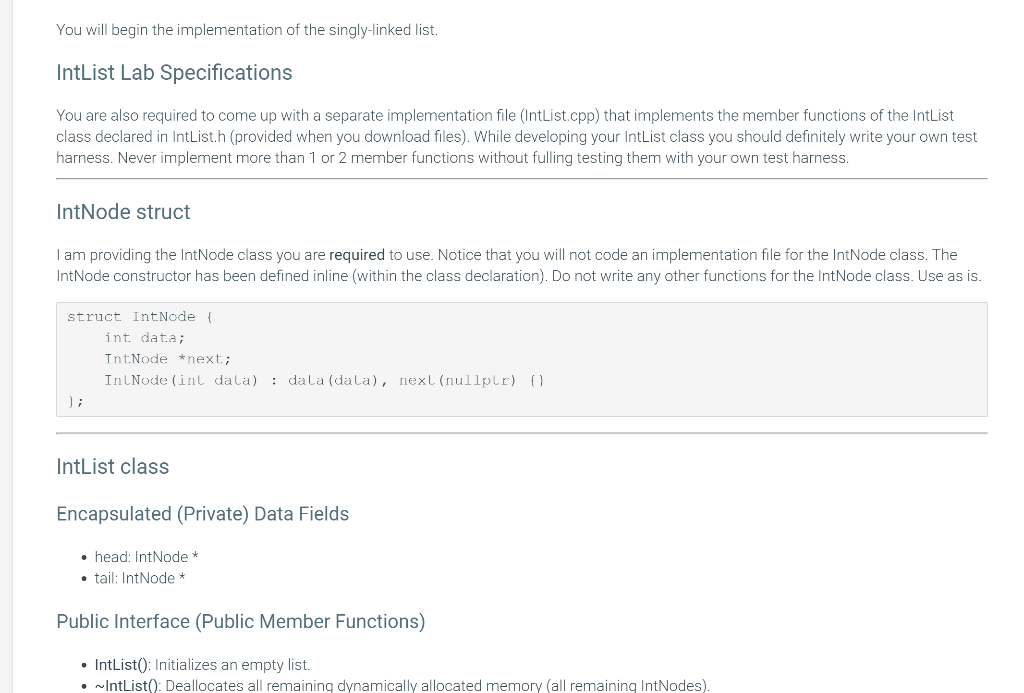
Task: Click the 'tail: IntNode *' bullet item
Action: [140, 578]
